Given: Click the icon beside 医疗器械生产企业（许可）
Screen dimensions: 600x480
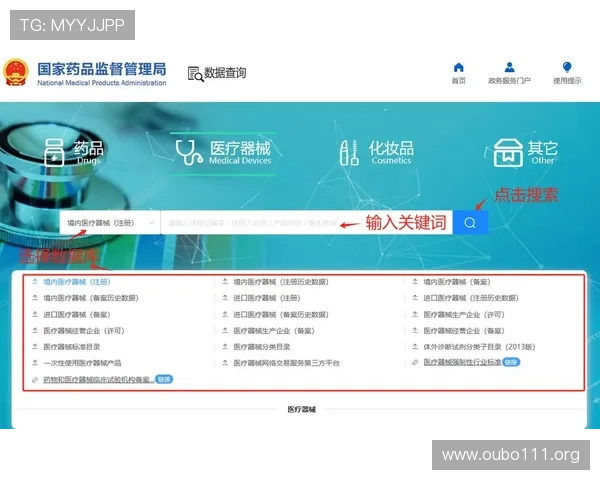Looking at the screenshot, I should tap(415, 314).
